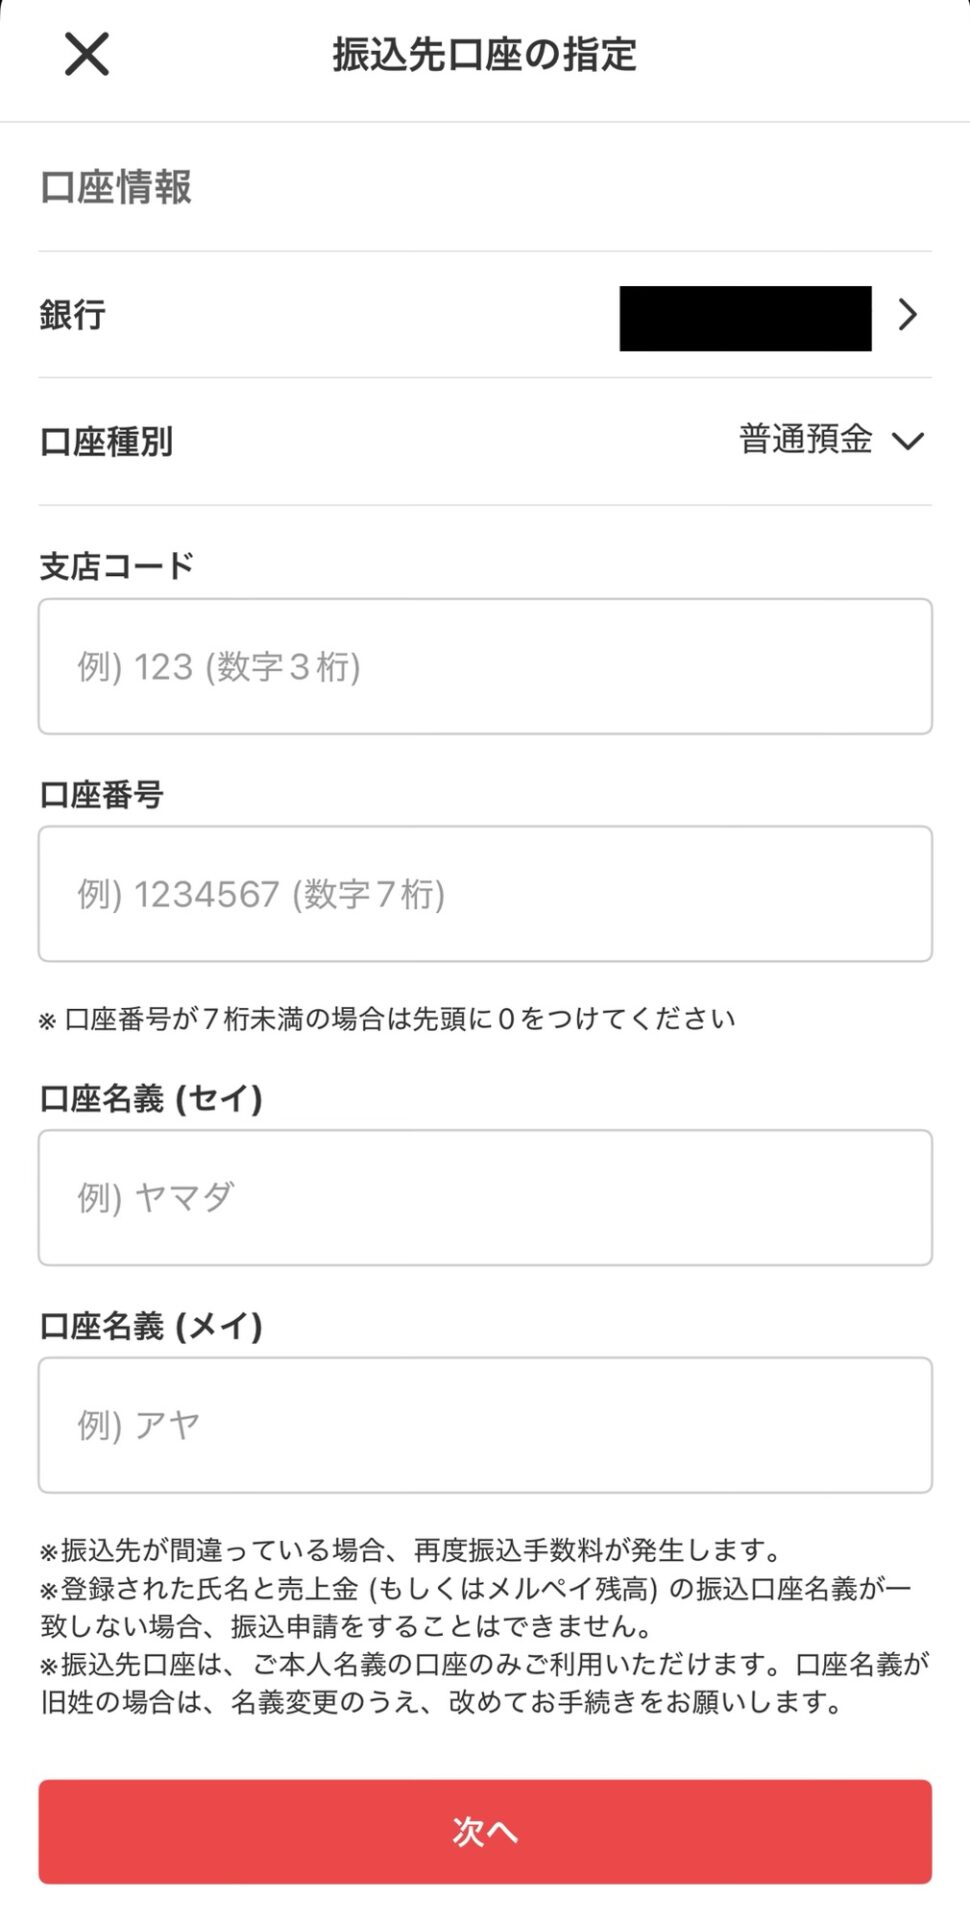Click the 支店コード field label
This screenshot has width=970, height=1920.
116,566
